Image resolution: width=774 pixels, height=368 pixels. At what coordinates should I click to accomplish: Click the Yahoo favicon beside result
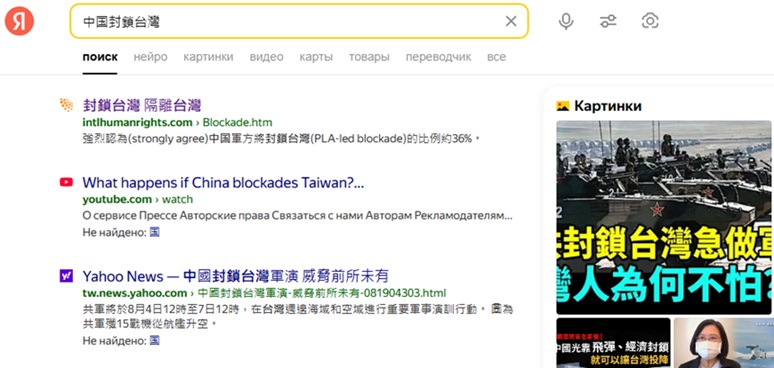(66, 276)
